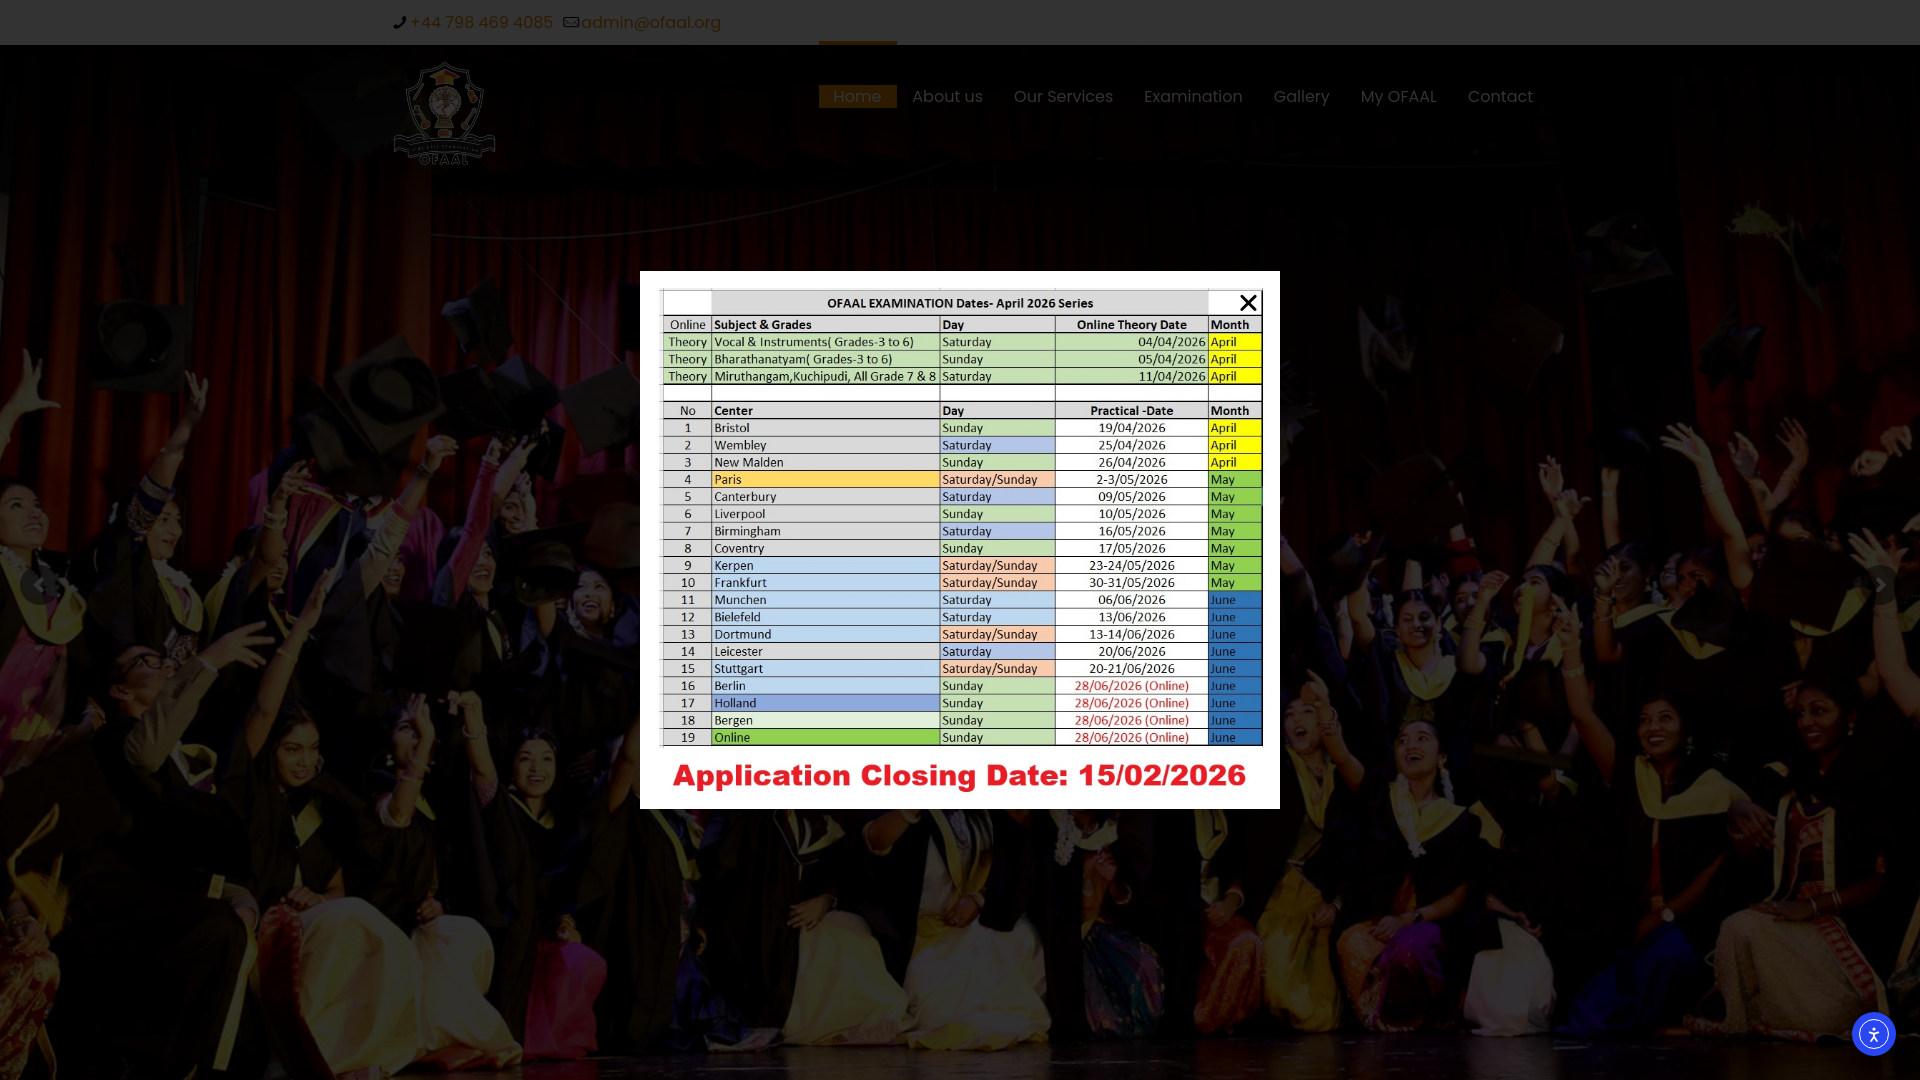Click the OFAAL logo
Screen dimensions: 1920x1080
(444, 114)
